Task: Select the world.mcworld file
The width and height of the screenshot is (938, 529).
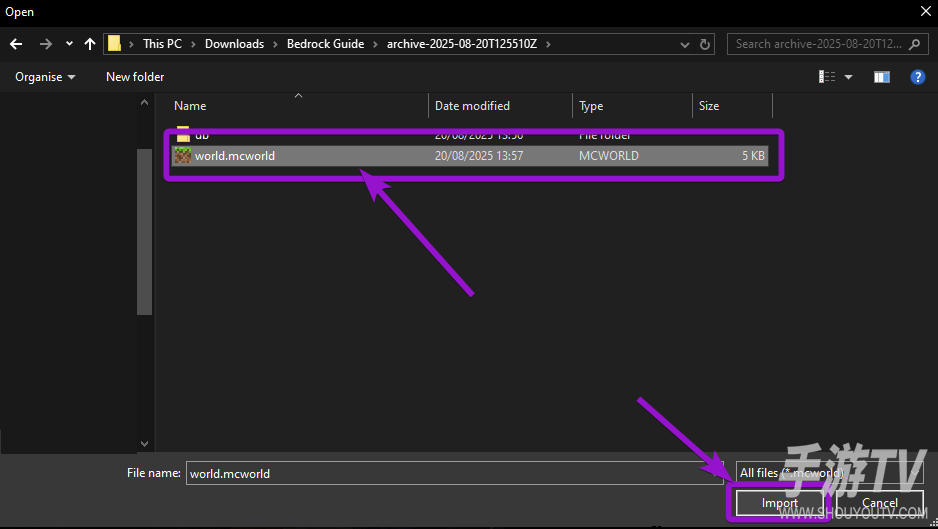Action: point(470,156)
